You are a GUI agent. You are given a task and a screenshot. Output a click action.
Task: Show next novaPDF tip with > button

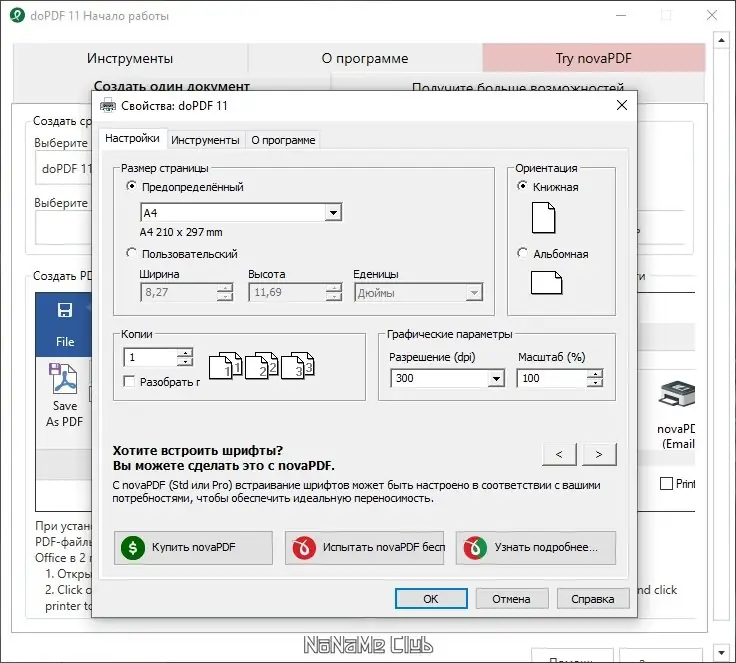point(599,454)
